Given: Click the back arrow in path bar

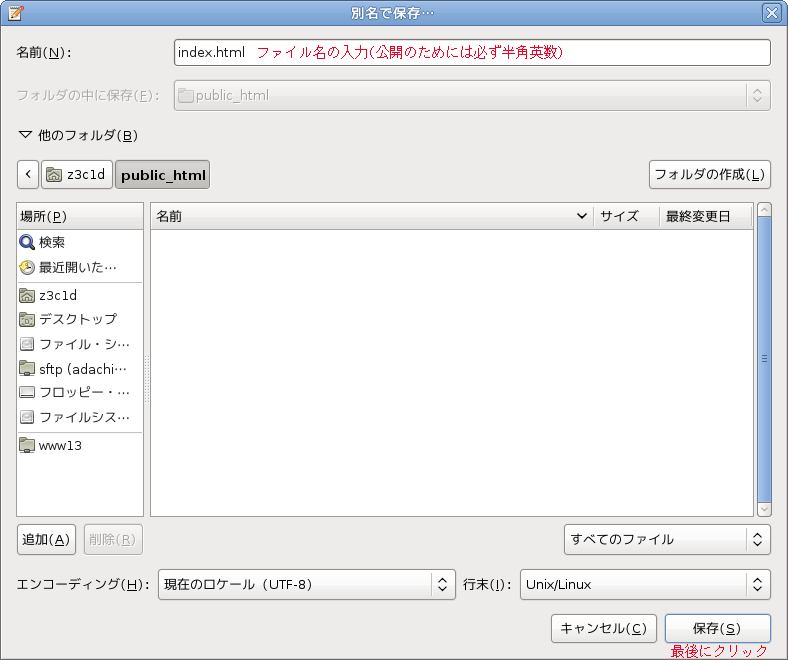Looking at the screenshot, I should (x=28, y=174).
